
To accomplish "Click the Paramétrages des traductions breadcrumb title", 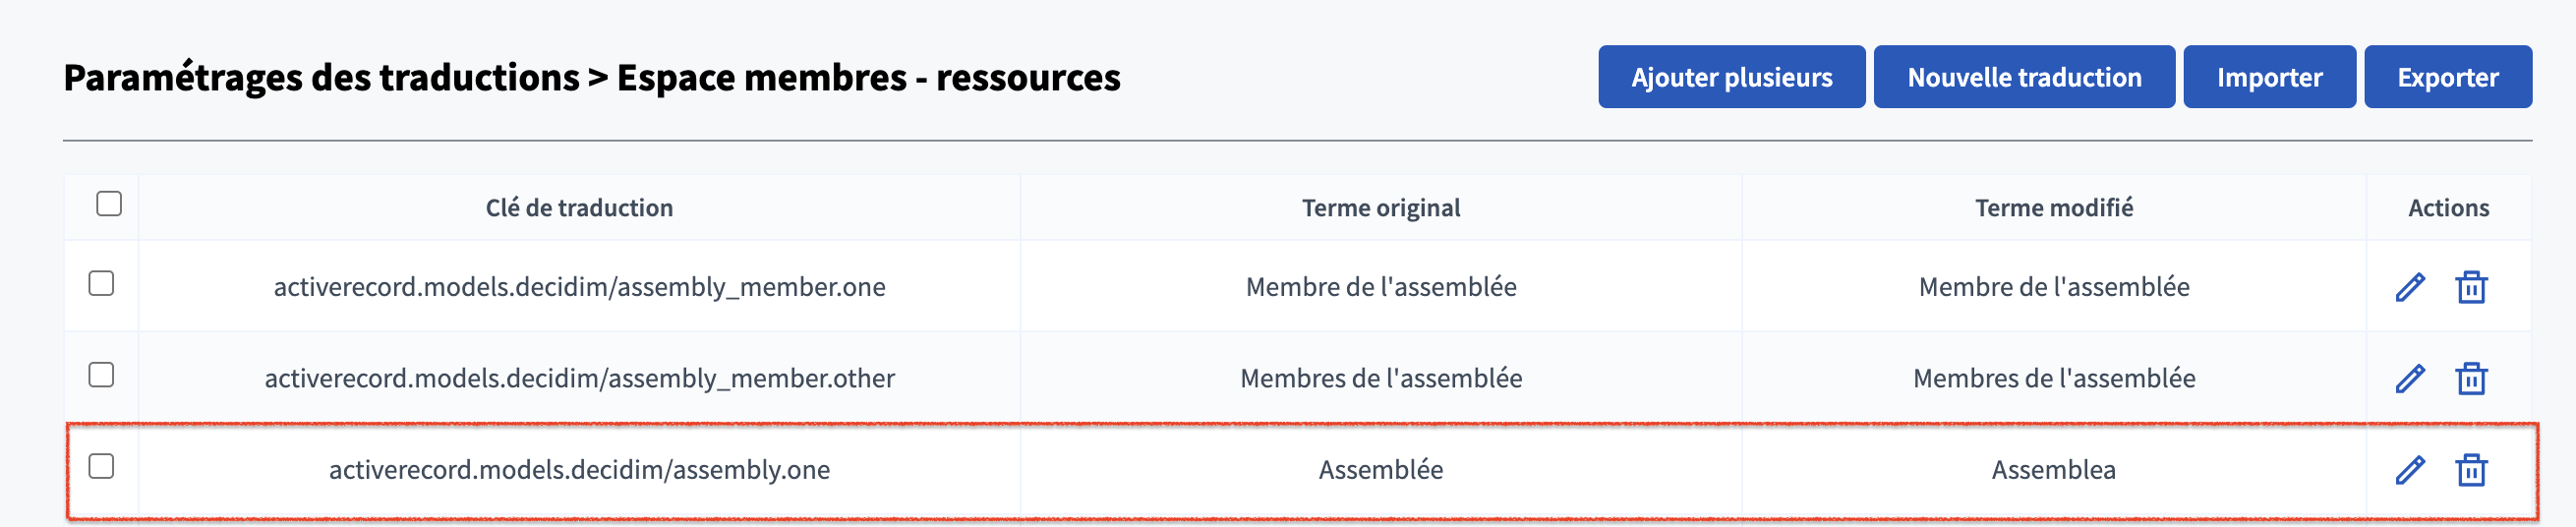I will coord(321,78).
